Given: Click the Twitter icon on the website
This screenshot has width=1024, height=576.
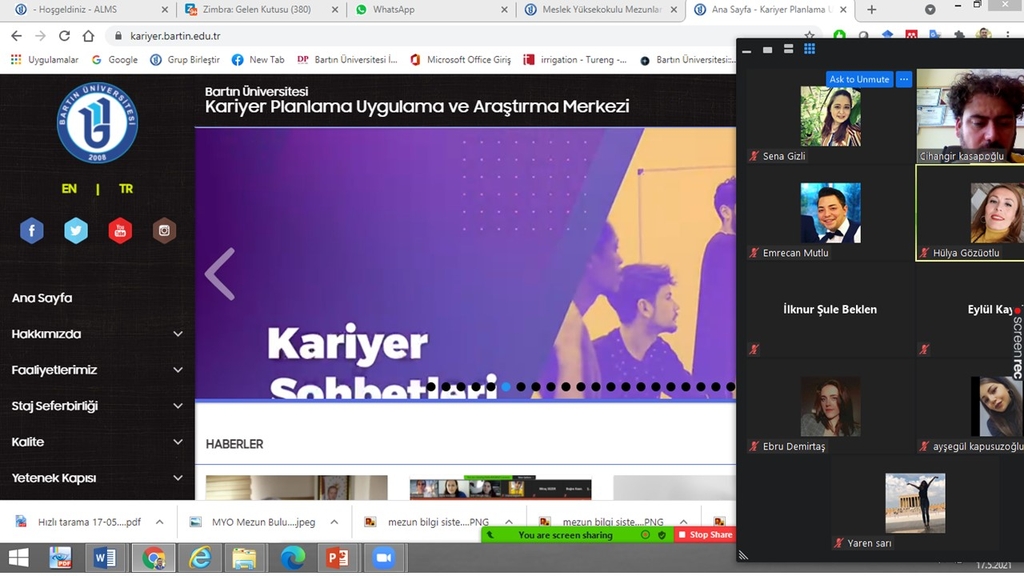Looking at the screenshot, I should tap(76, 230).
